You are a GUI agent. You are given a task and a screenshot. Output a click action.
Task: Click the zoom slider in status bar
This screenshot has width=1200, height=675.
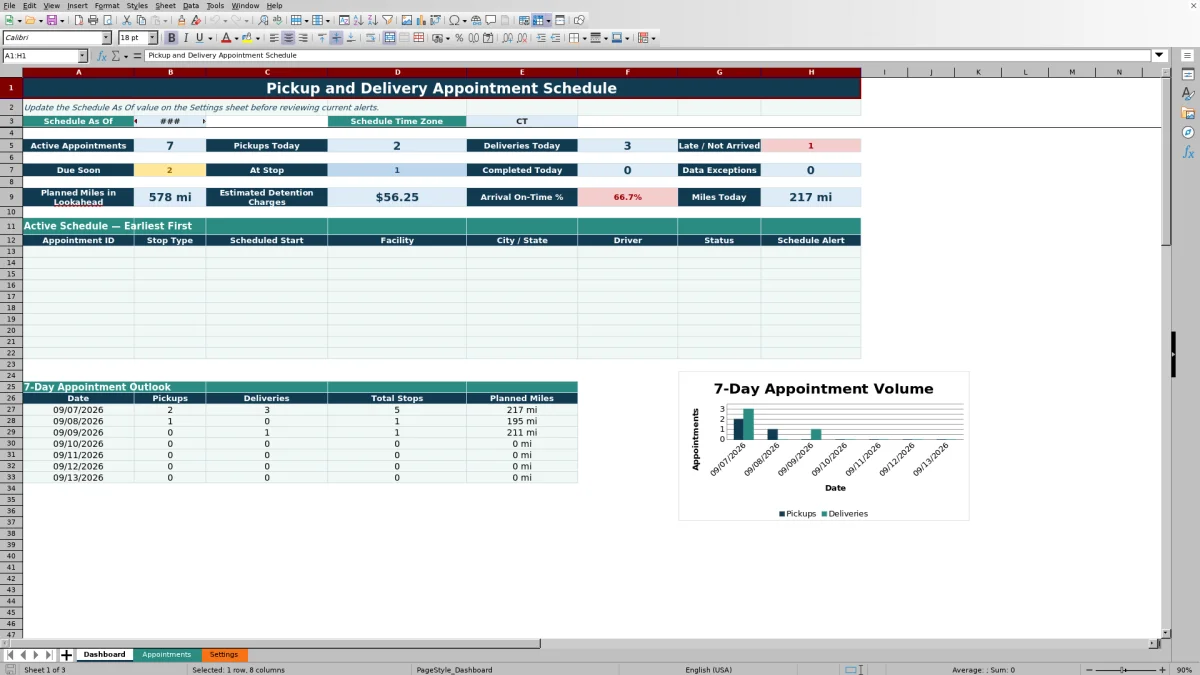pos(1124,670)
